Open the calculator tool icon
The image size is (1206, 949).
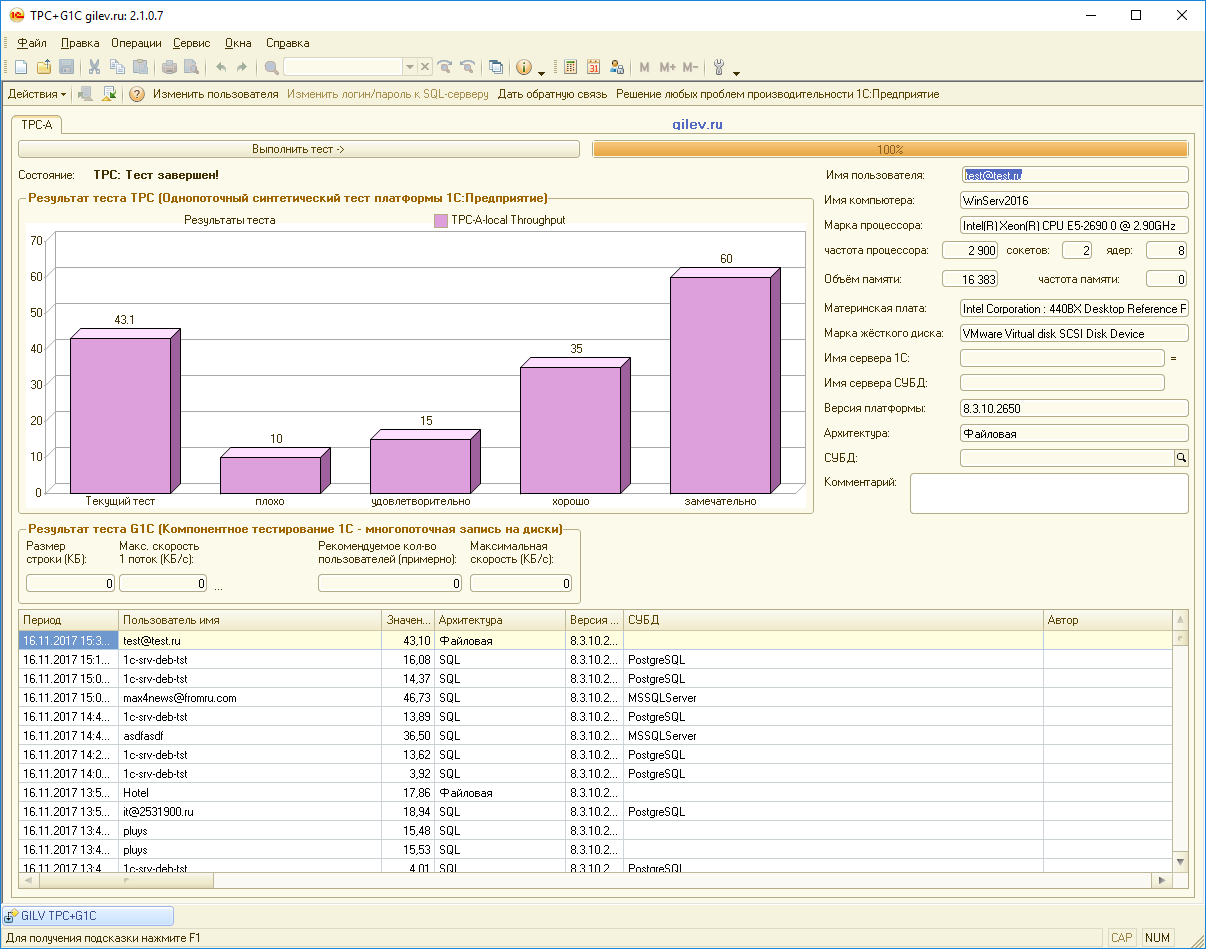(x=571, y=67)
